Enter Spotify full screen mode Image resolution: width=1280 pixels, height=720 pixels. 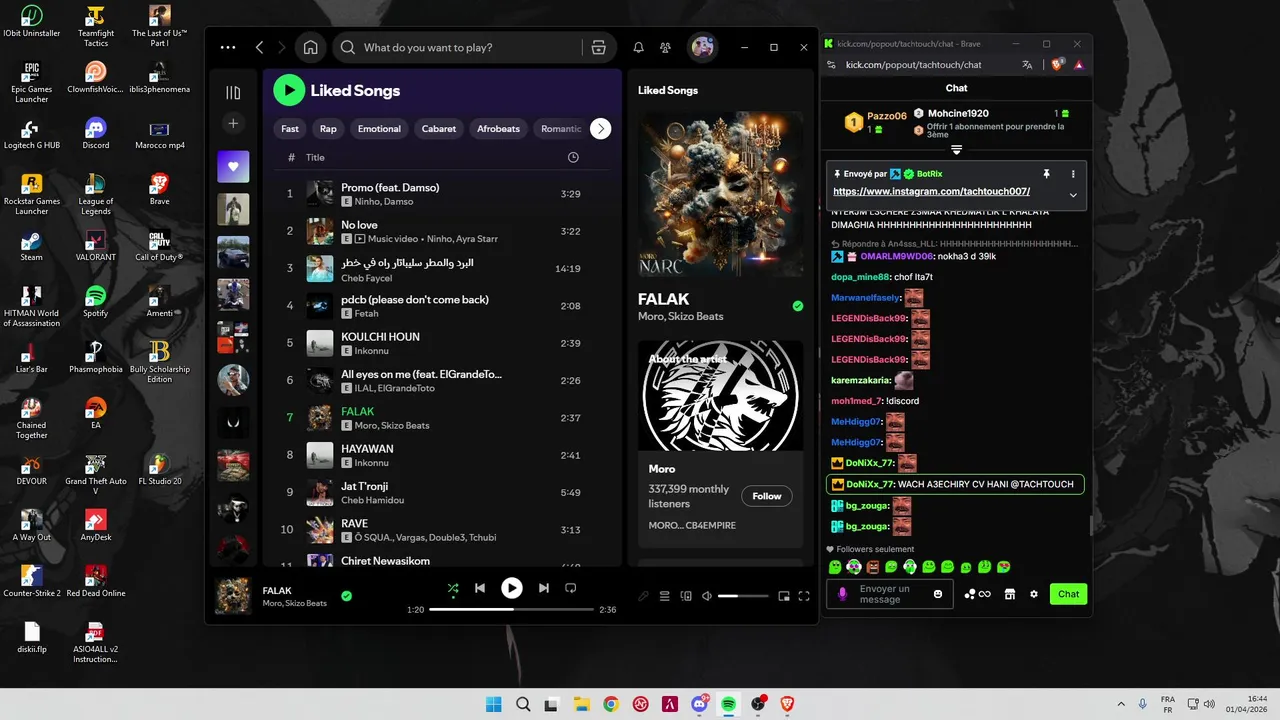(x=804, y=596)
